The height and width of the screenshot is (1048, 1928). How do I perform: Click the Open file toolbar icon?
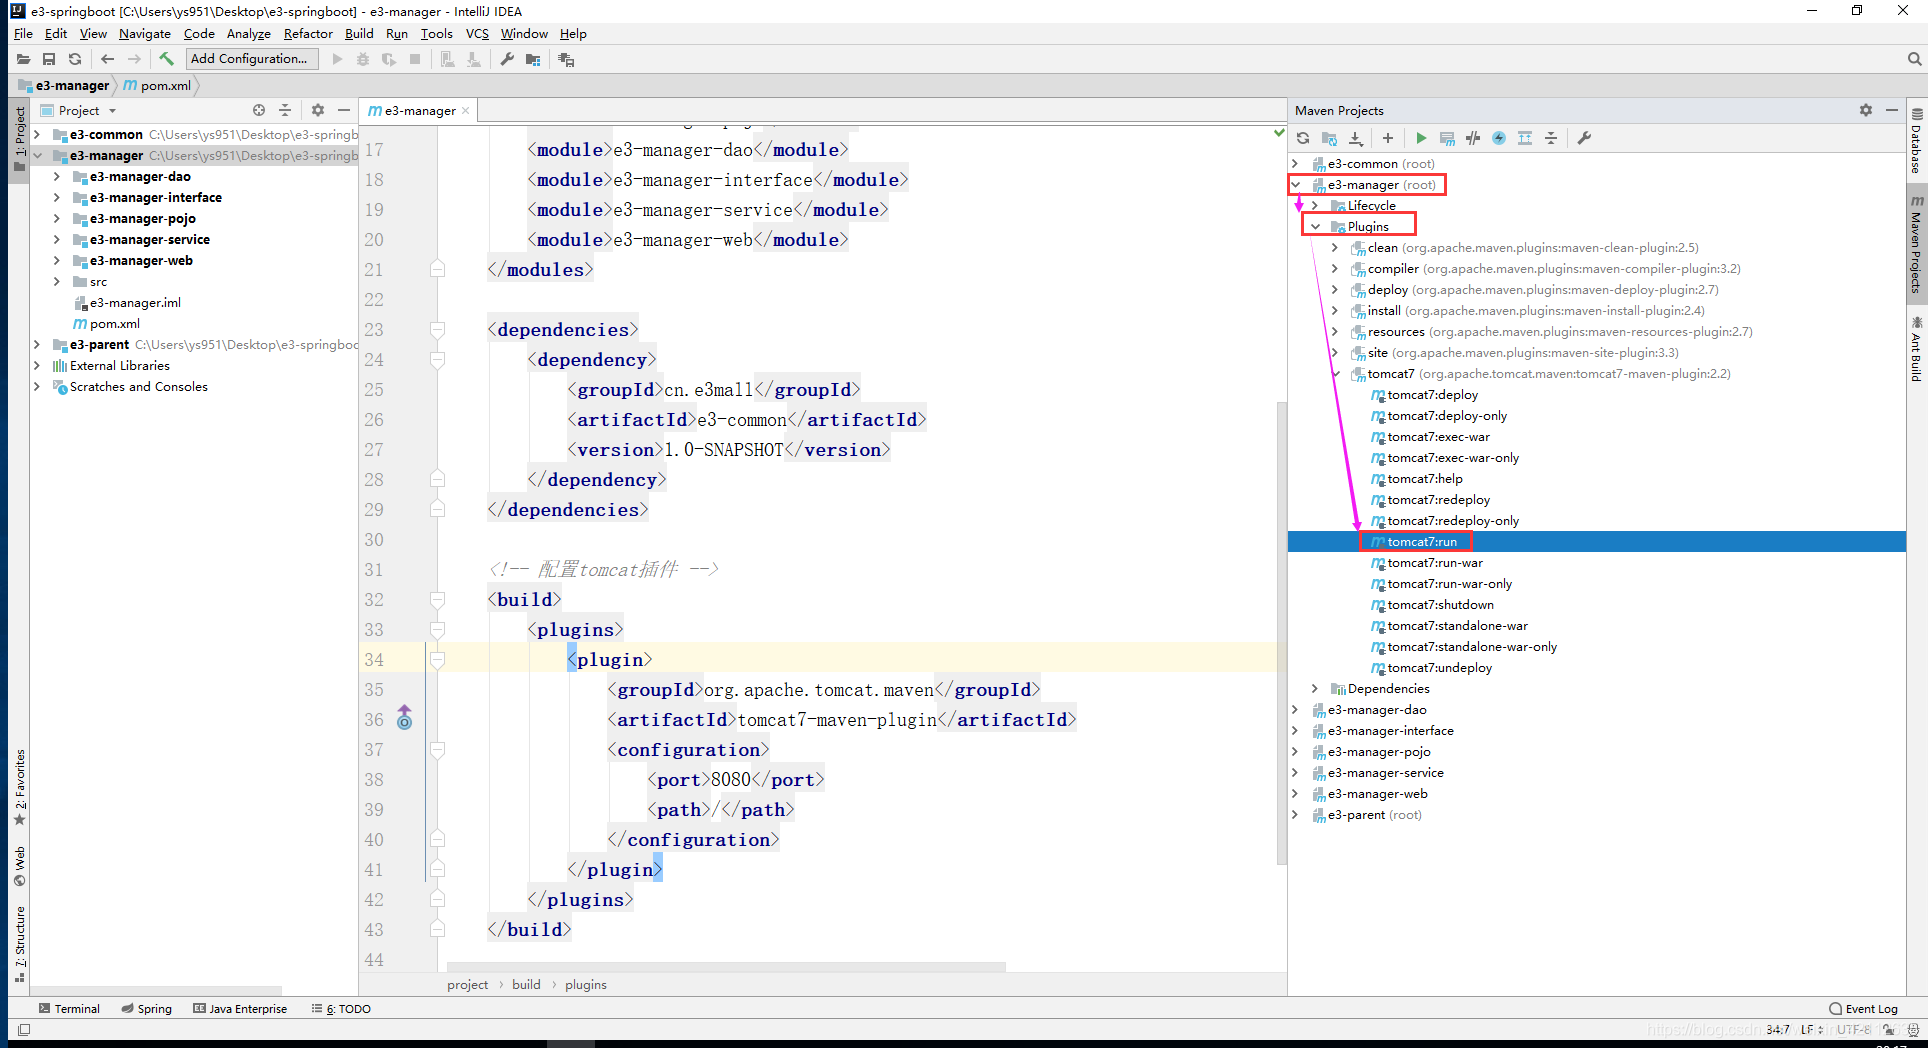(23, 59)
